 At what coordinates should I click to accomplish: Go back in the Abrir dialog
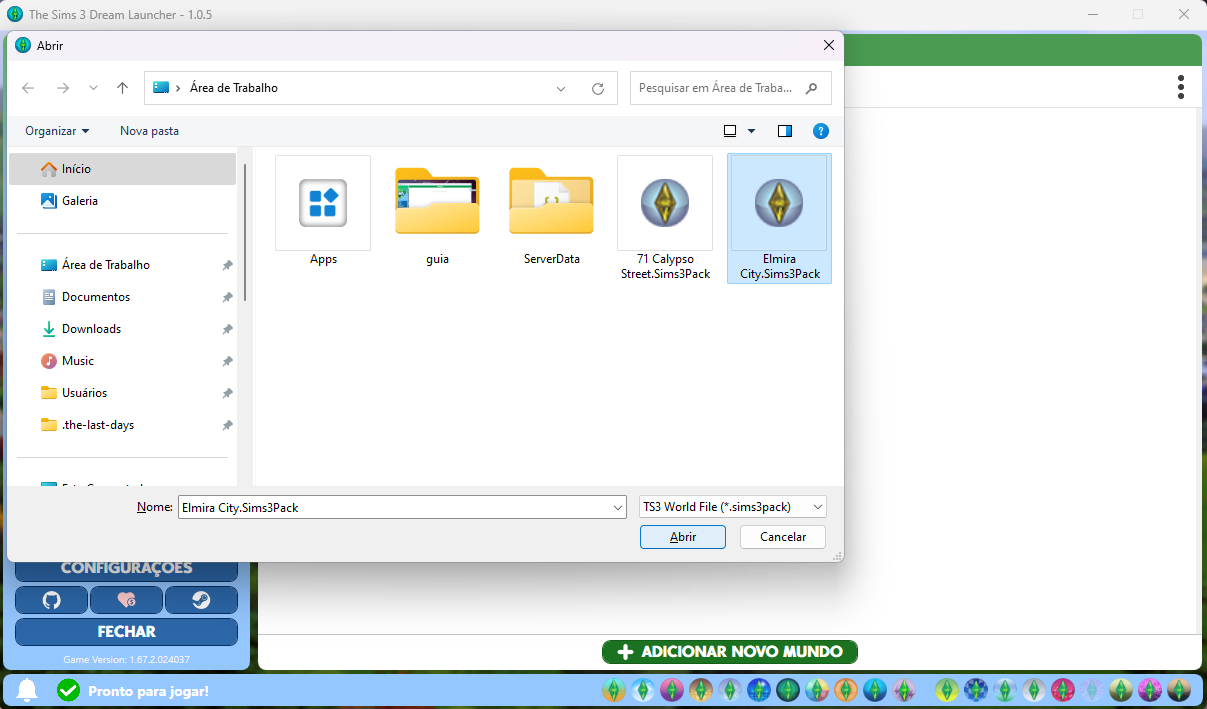[28, 88]
